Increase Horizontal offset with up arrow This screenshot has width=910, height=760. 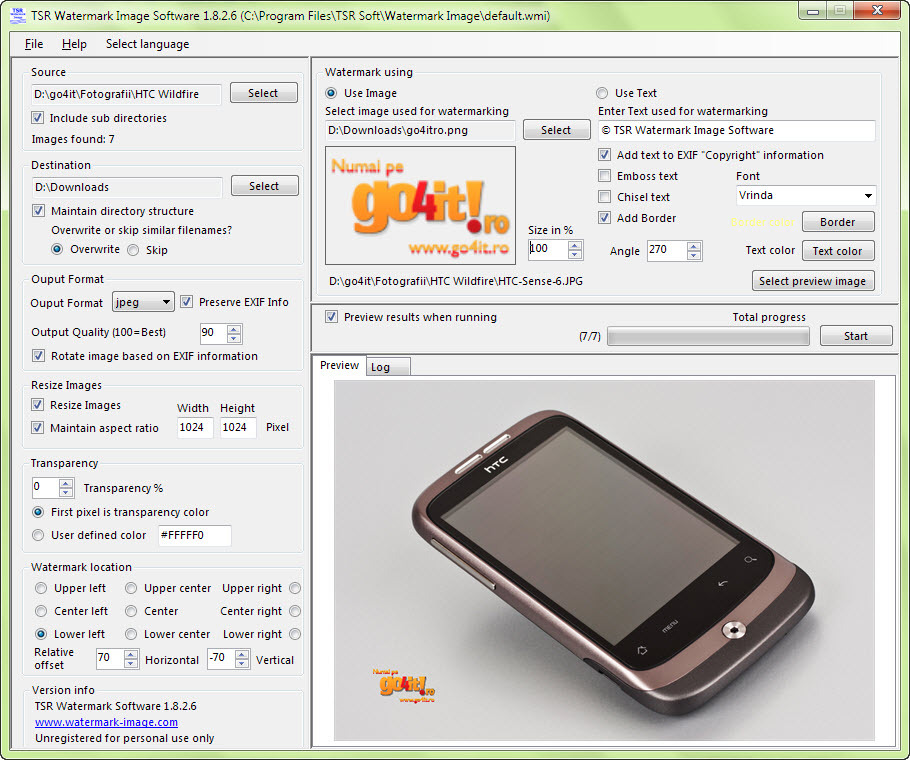pyautogui.click(x=131, y=654)
